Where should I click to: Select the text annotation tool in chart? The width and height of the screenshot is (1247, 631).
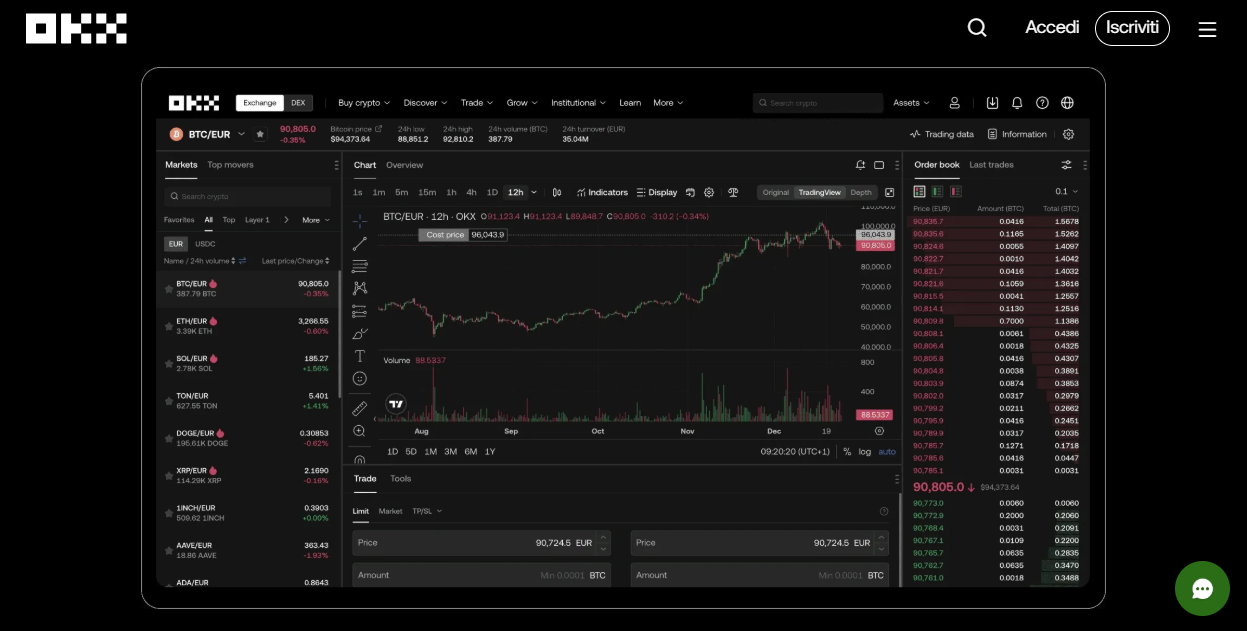[360, 356]
